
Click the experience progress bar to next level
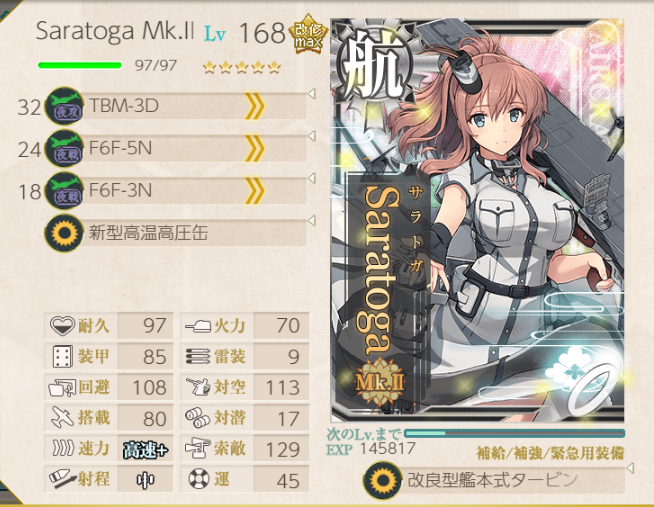pyautogui.click(x=514, y=434)
